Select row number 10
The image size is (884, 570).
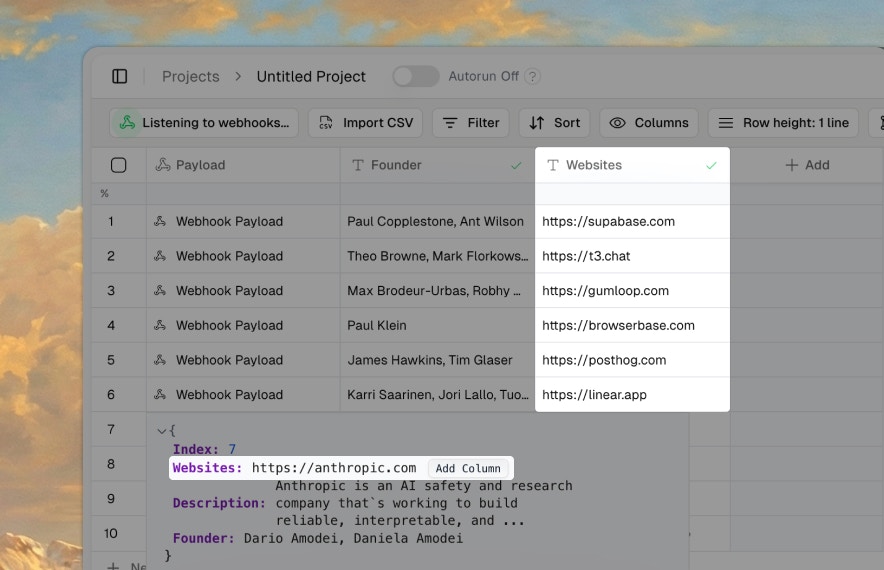[111, 533]
